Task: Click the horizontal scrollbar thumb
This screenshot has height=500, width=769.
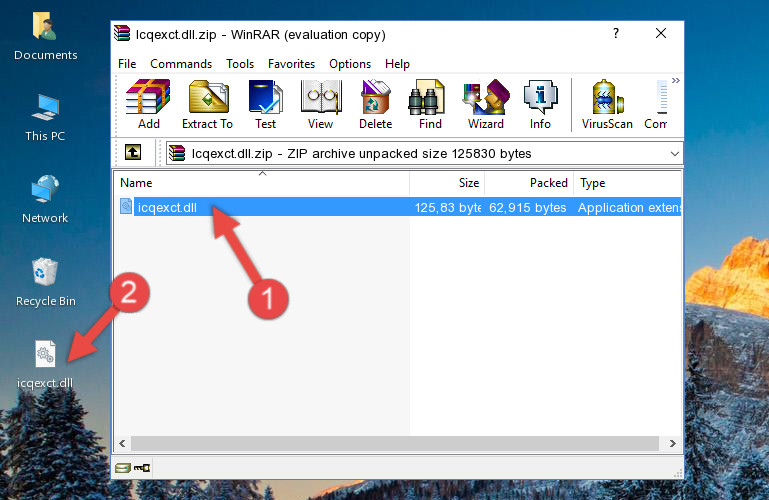Action: (x=394, y=444)
